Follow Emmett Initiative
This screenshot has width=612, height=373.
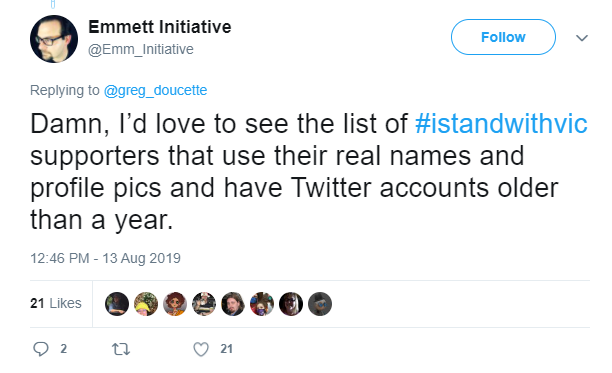pyautogui.click(x=503, y=37)
